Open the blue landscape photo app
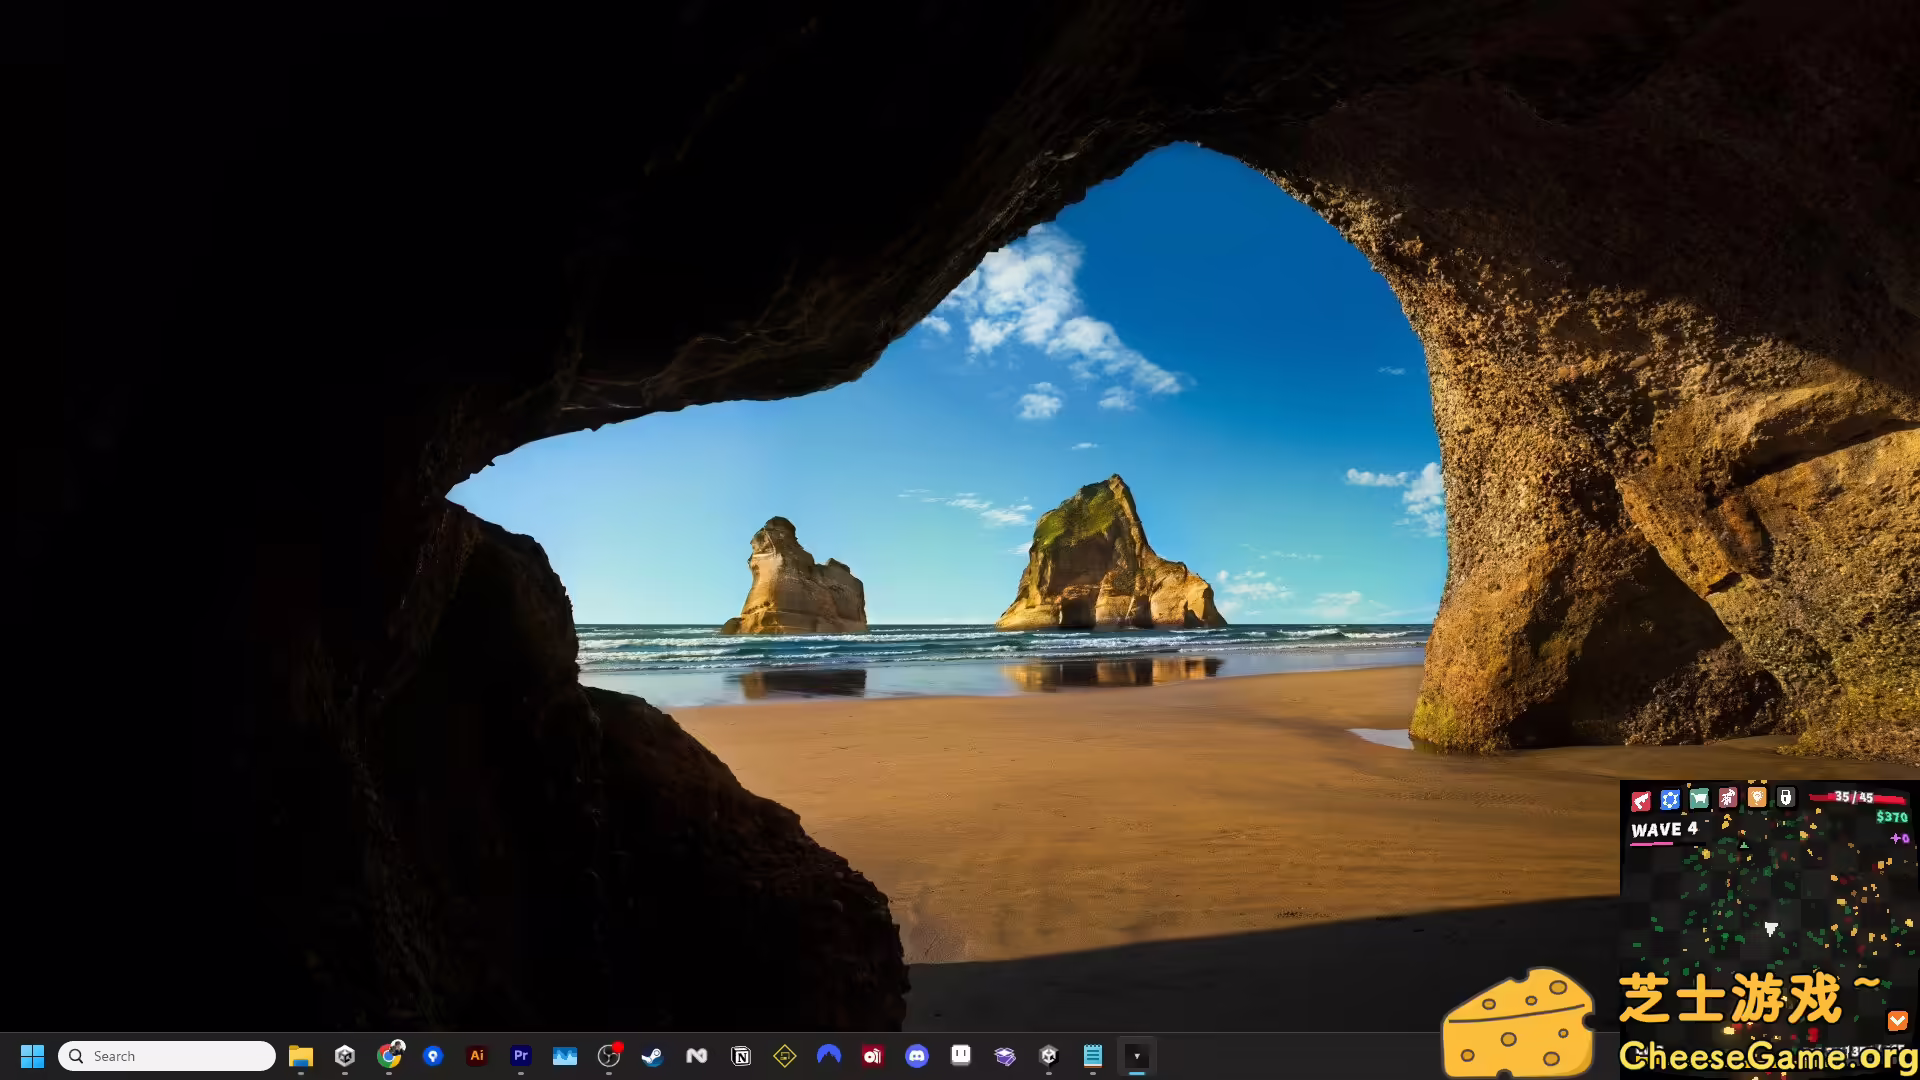 [x=565, y=1056]
